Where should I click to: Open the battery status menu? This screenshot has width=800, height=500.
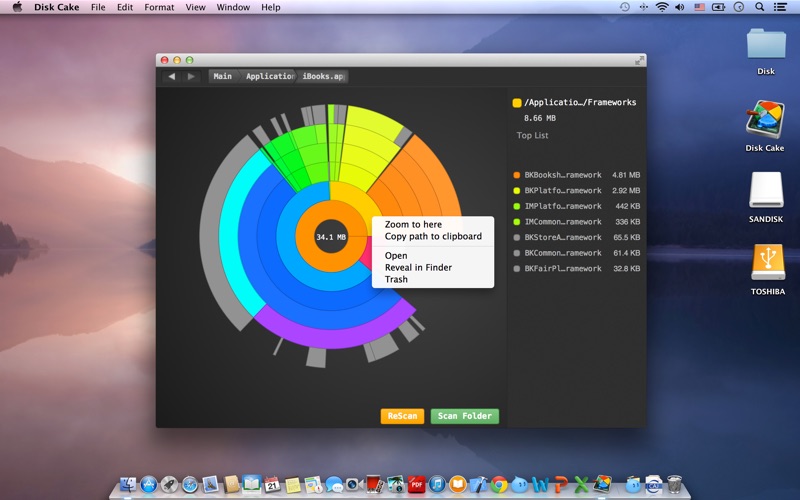click(718, 7)
